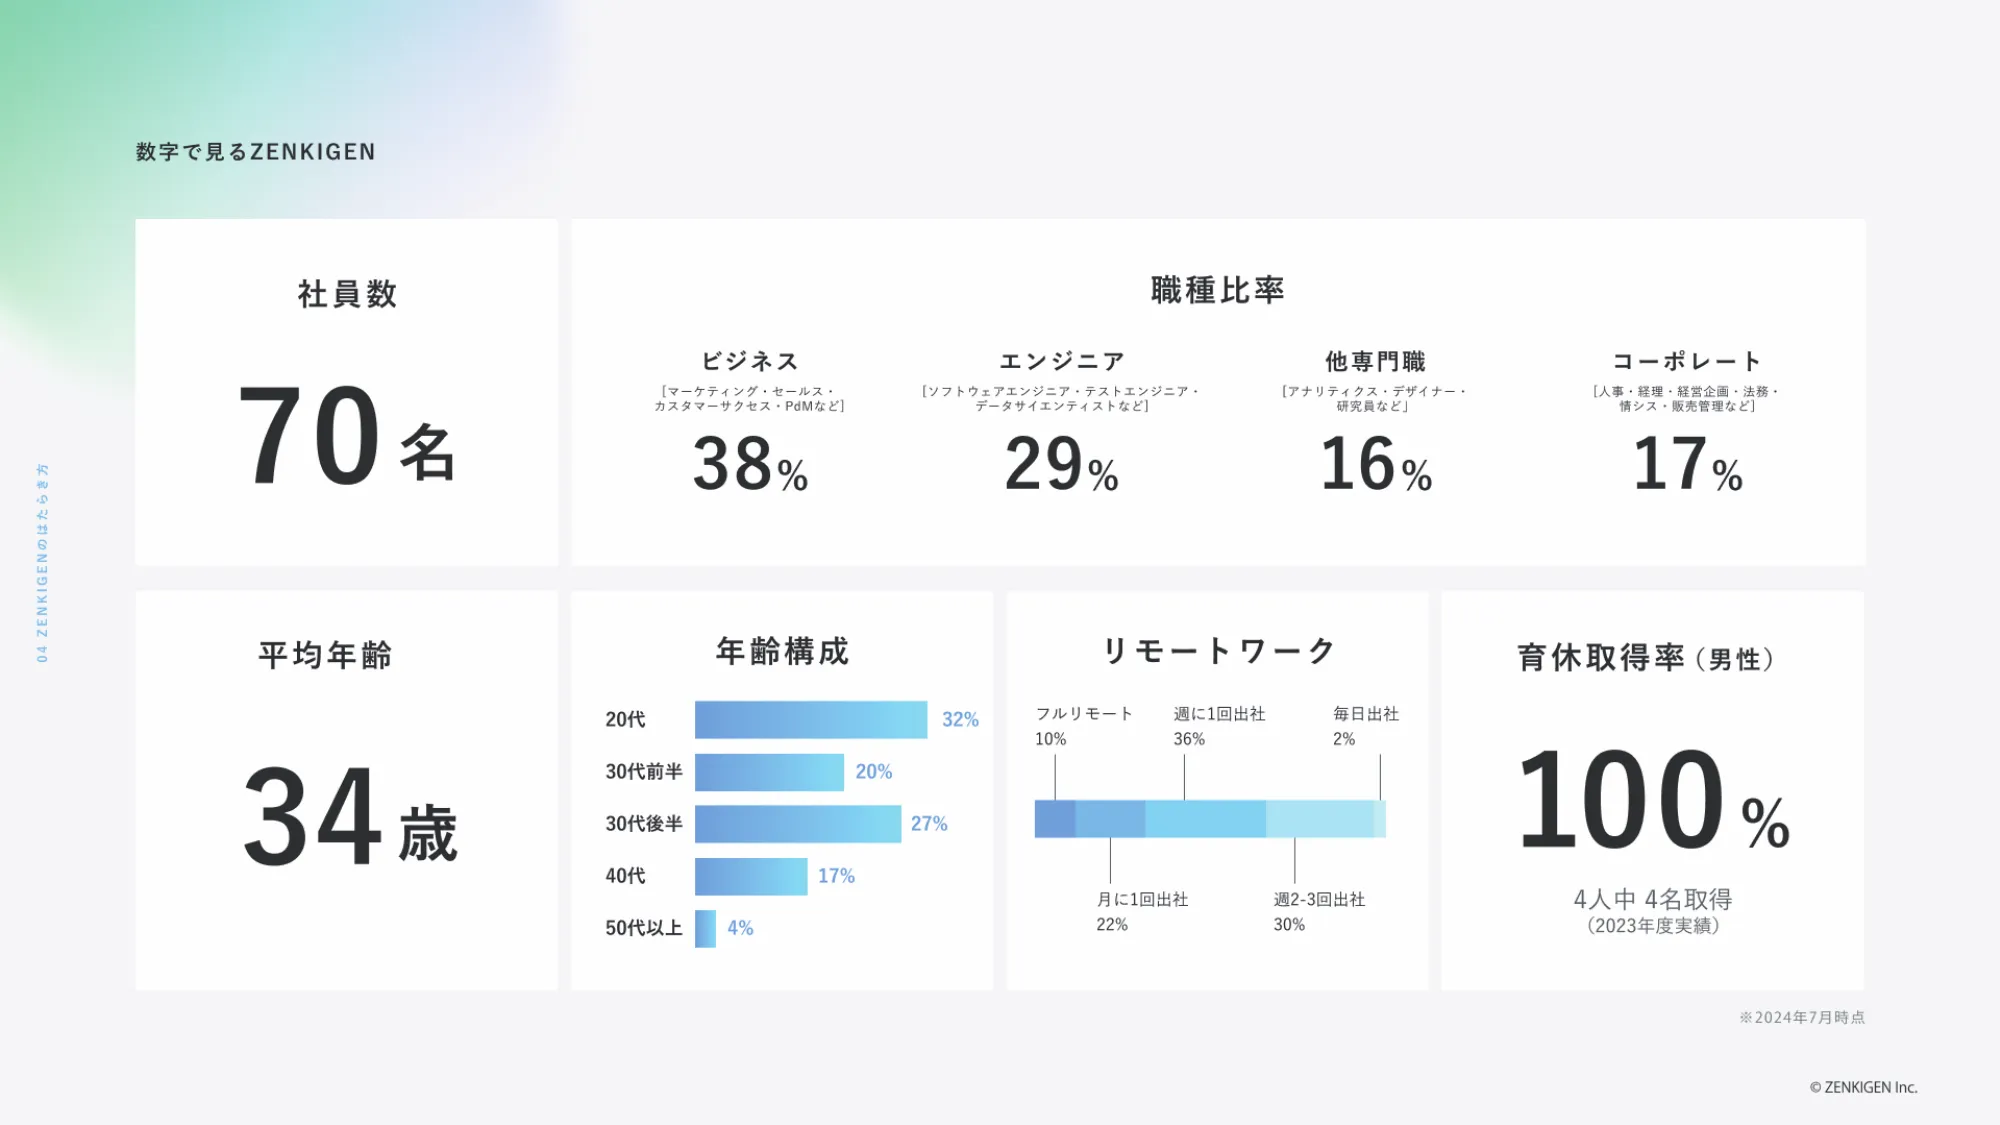Click the エンジニア category label
This screenshot has width=2000, height=1125.
click(1062, 361)
